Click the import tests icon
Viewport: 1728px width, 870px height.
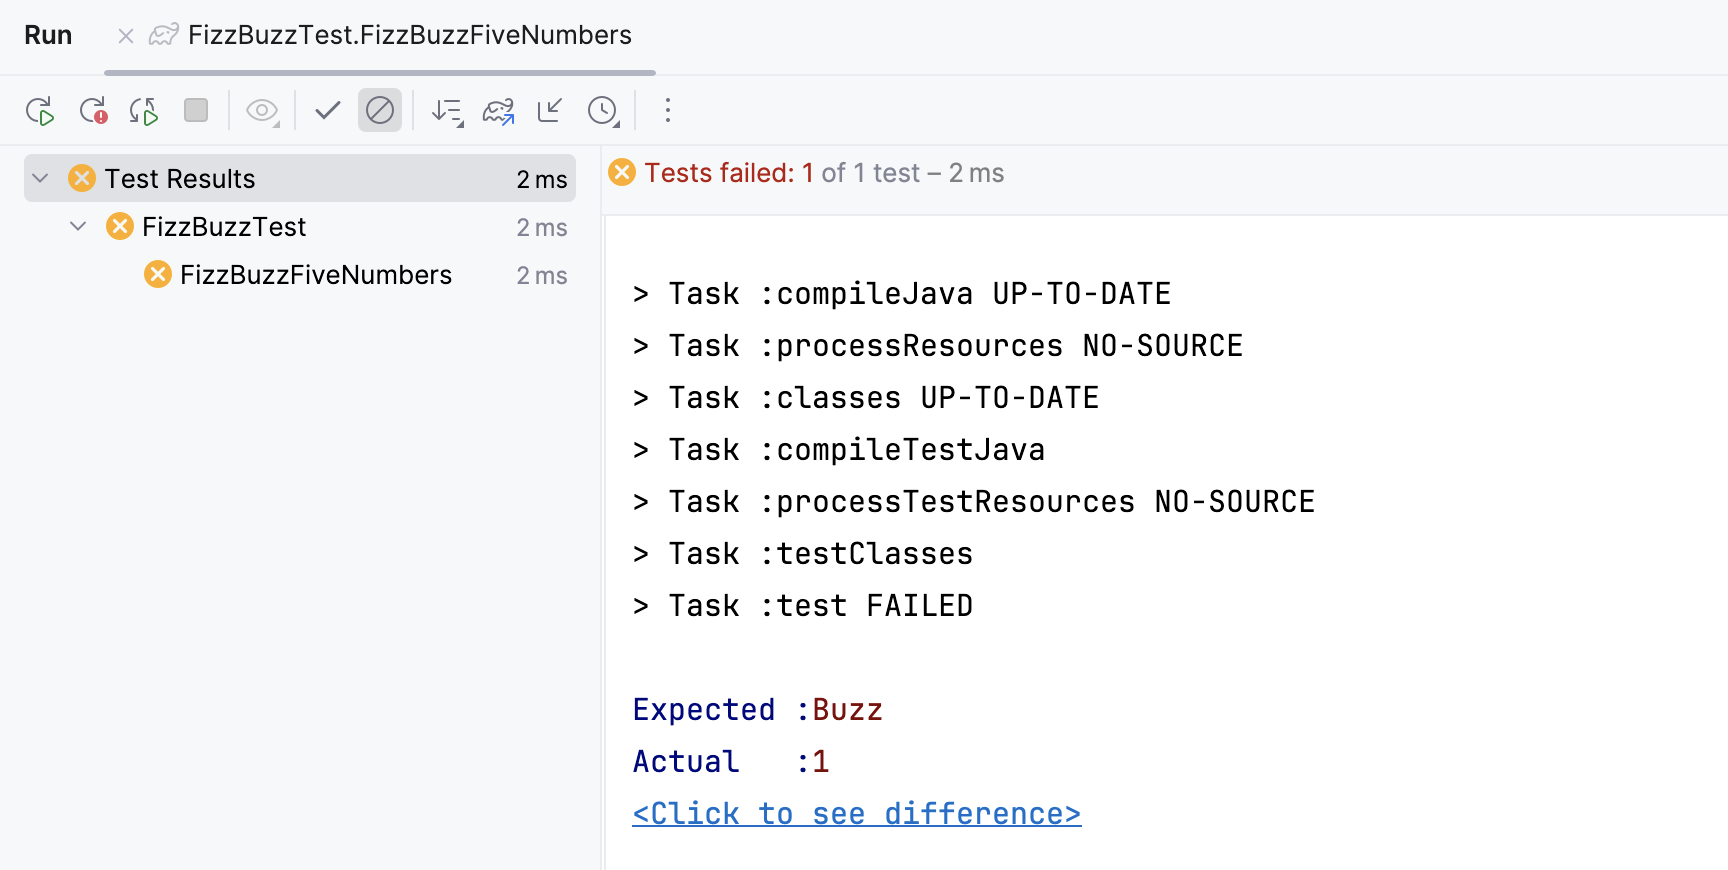[x=550, y=111]
